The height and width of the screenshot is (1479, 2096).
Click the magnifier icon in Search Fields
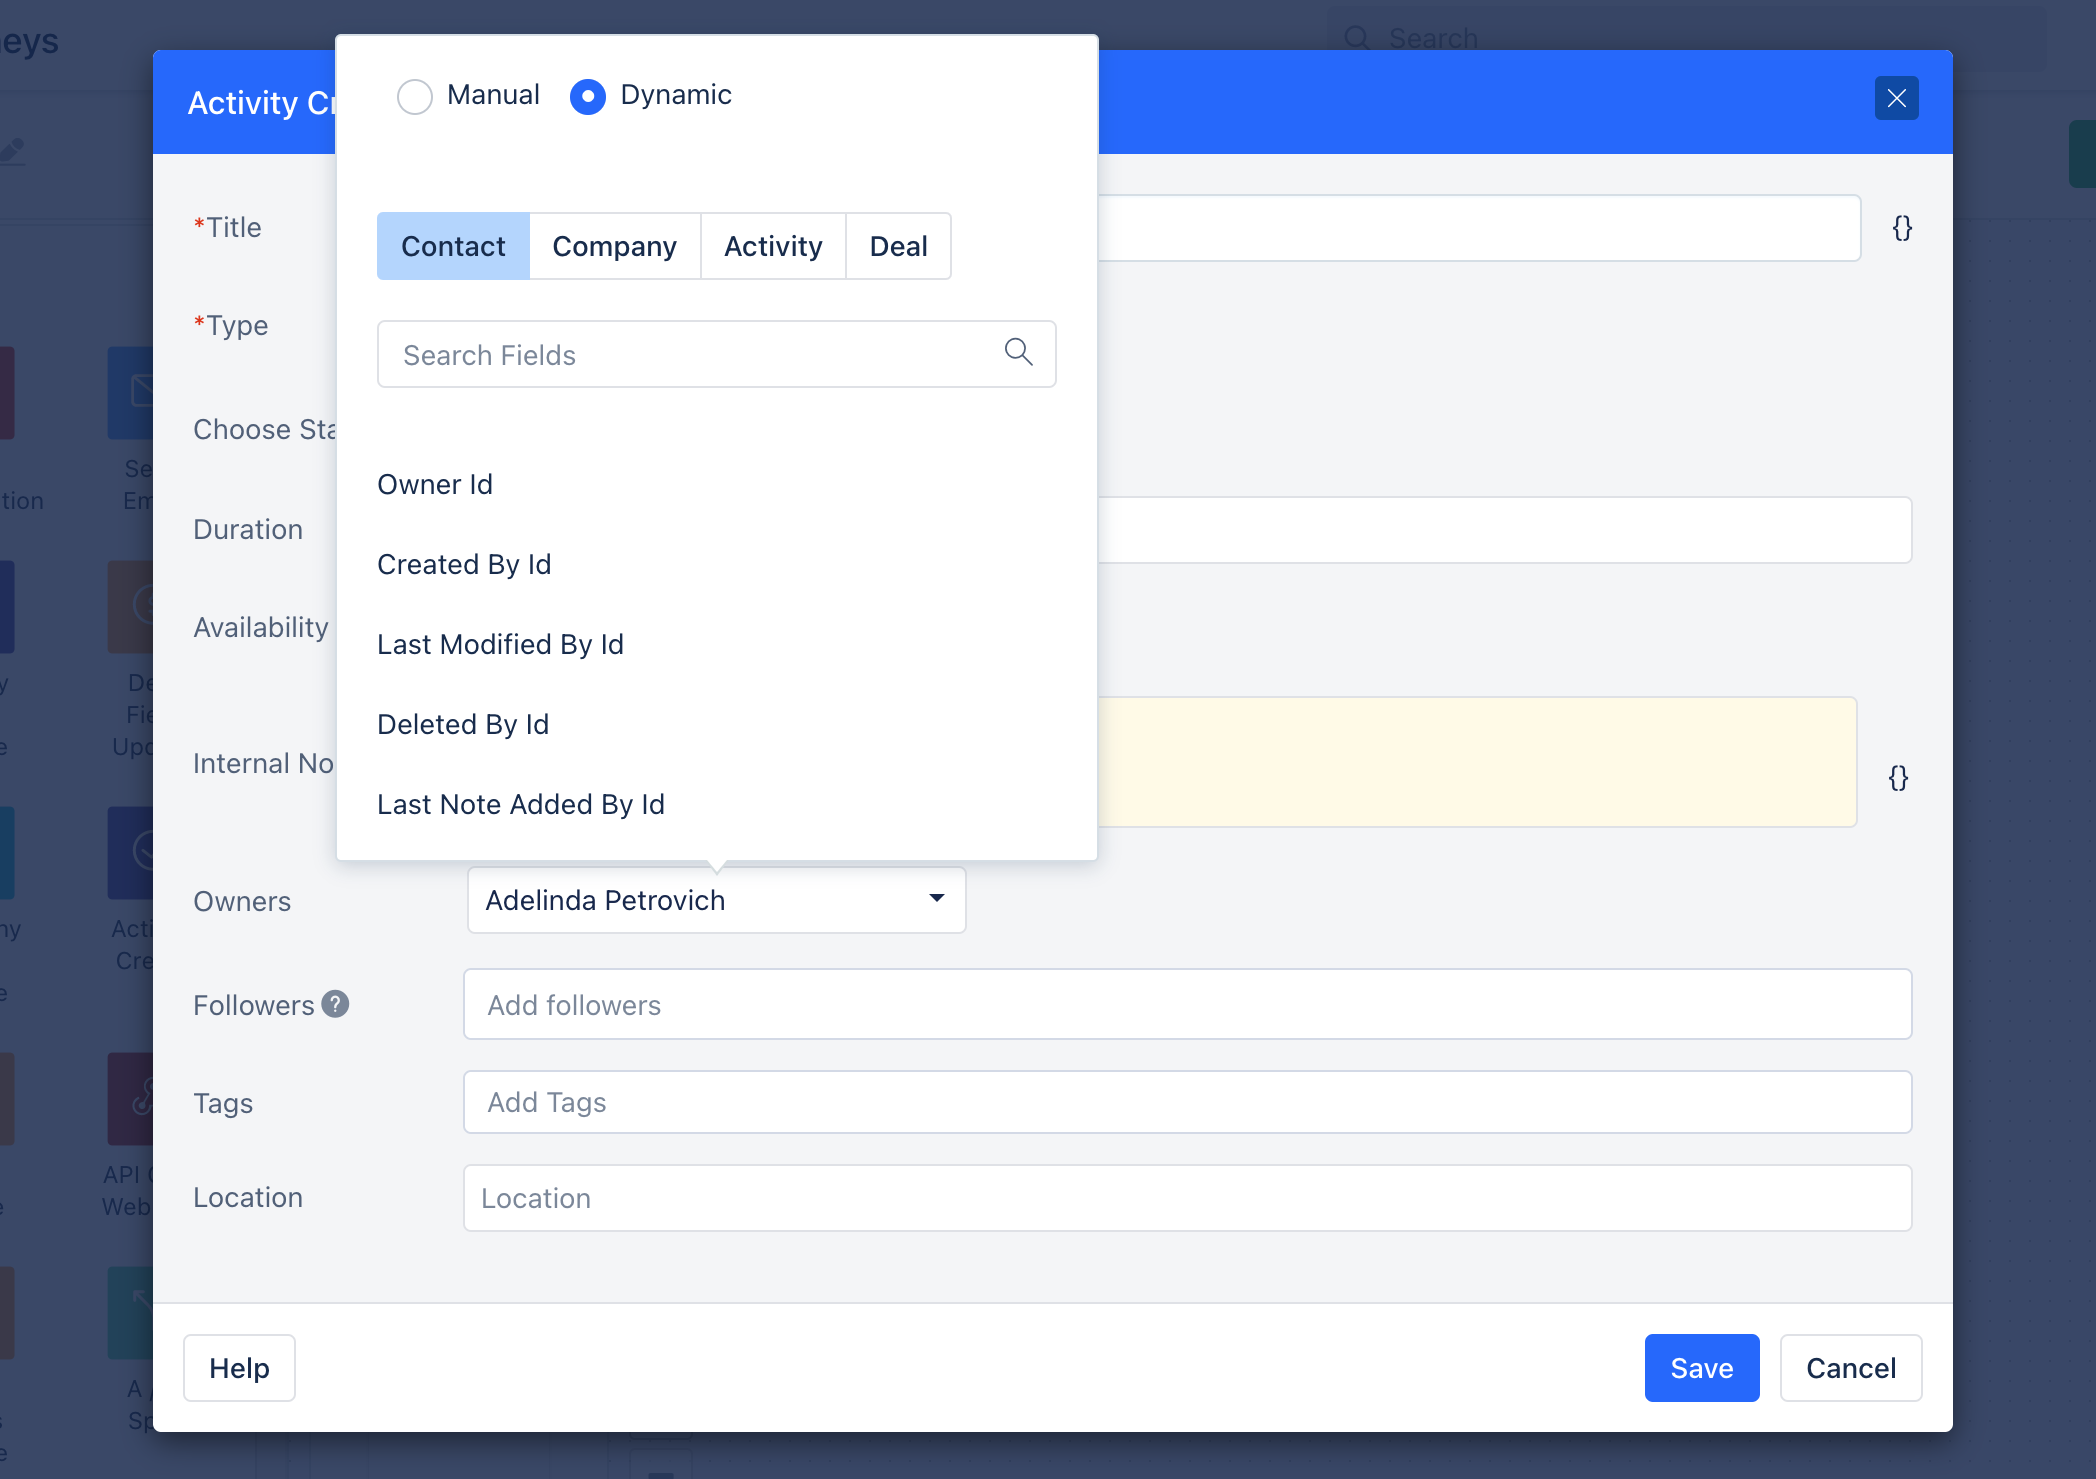click(1018, 352)
